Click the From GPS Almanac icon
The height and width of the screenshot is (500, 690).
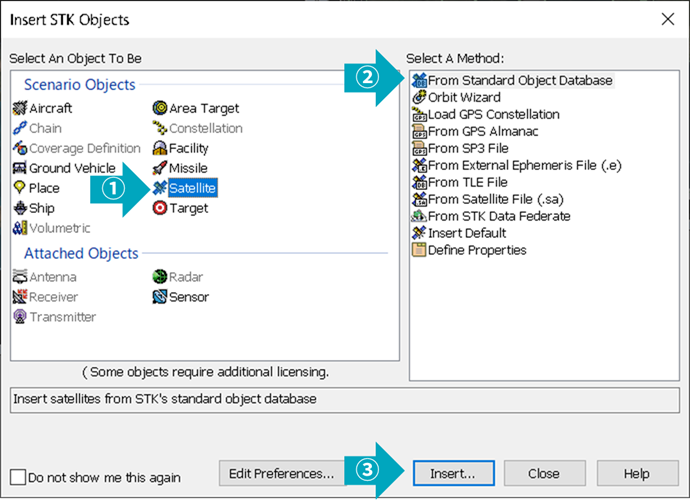(x=419, y=132)
